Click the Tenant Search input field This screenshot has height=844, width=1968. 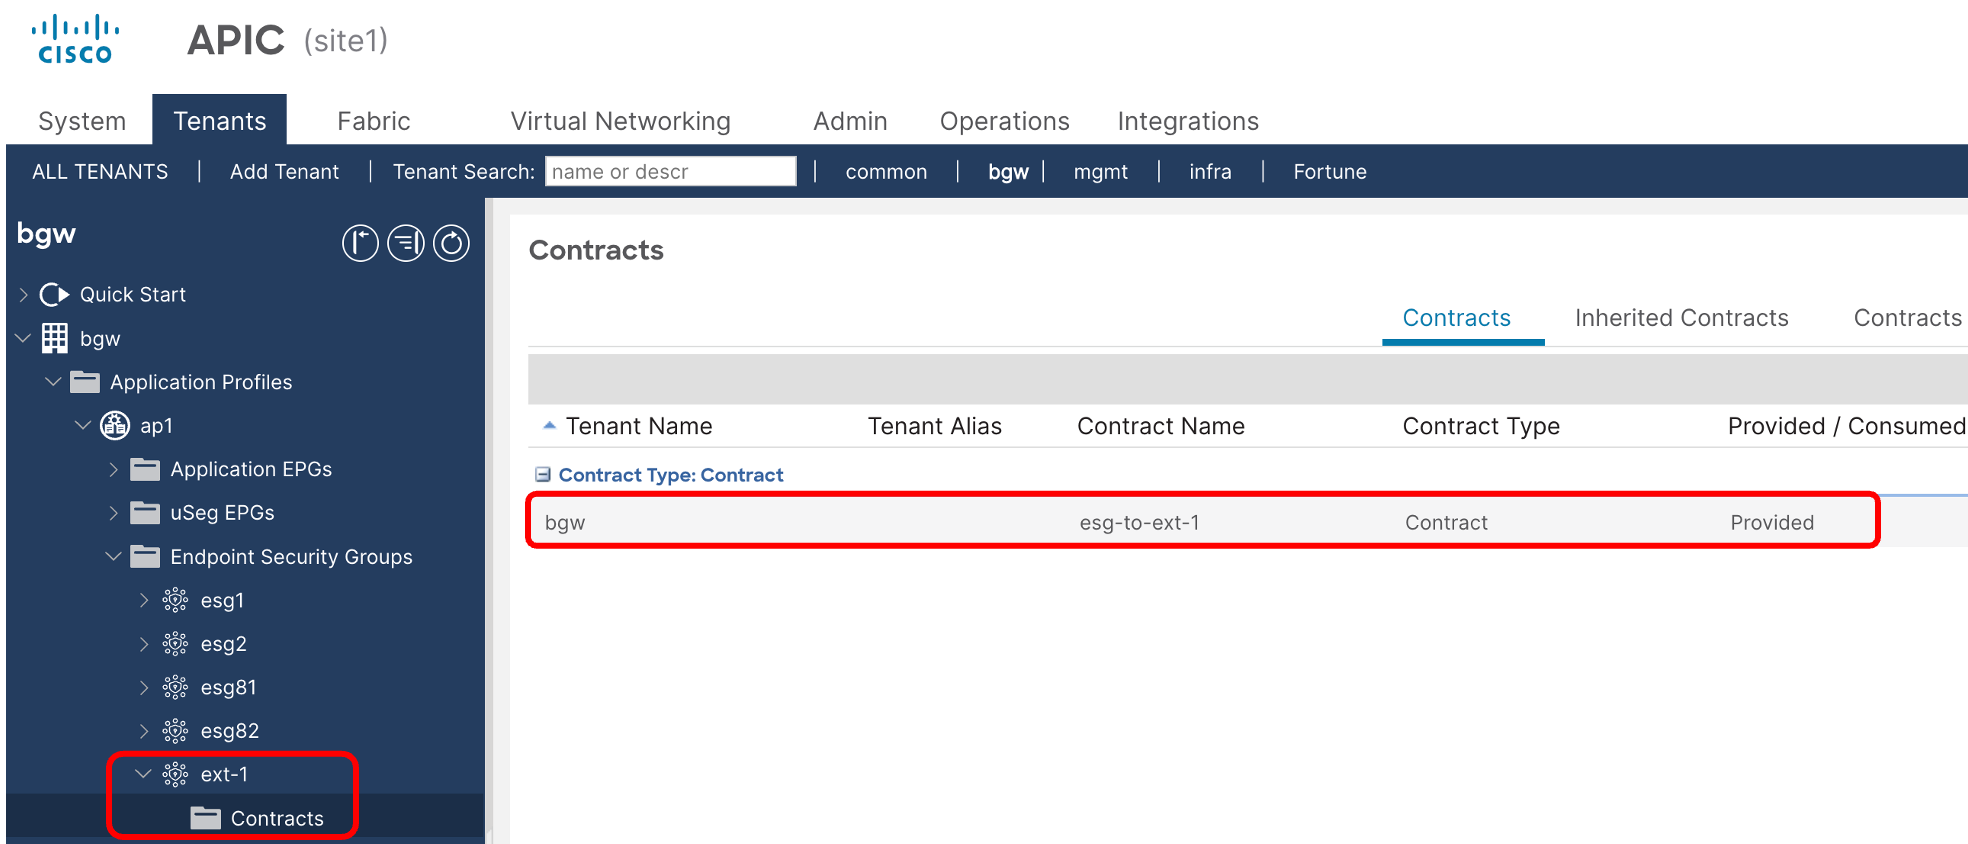(x=671, y=171)
